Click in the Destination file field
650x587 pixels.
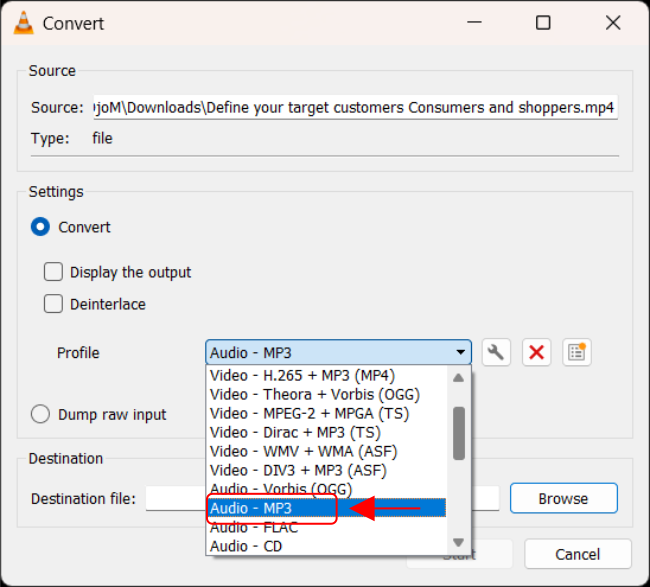[322, 498]
